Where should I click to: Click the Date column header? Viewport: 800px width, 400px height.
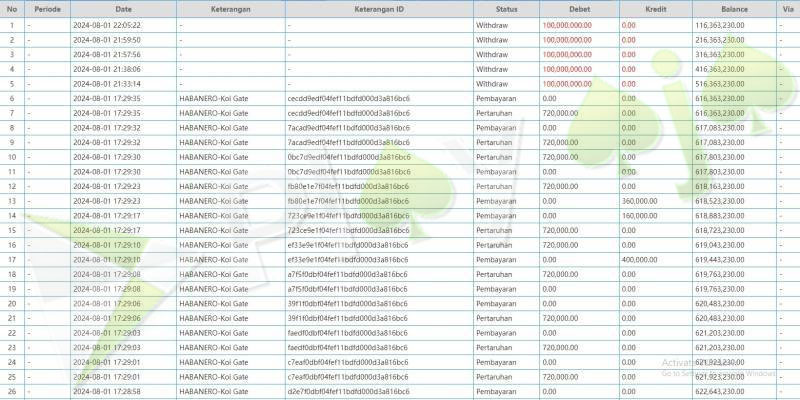pyautogui.click(x=123, y=8)
